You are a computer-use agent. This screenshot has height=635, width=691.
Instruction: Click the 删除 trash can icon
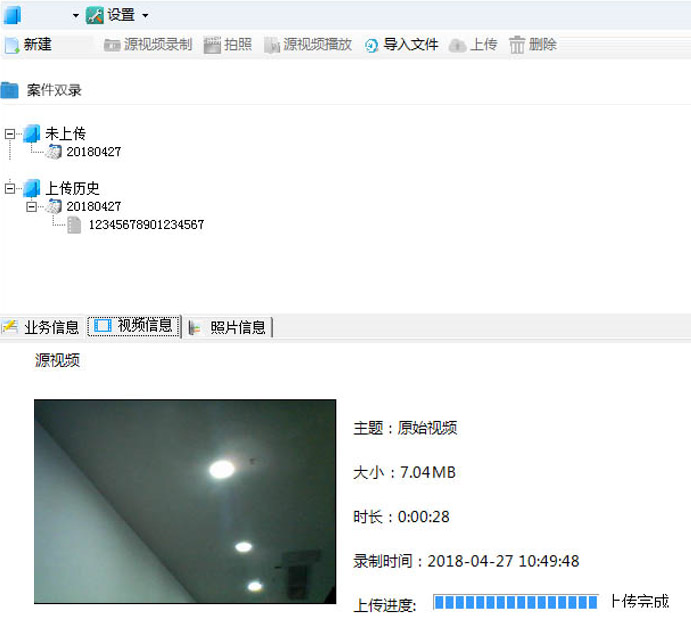[x=517, y=45]
